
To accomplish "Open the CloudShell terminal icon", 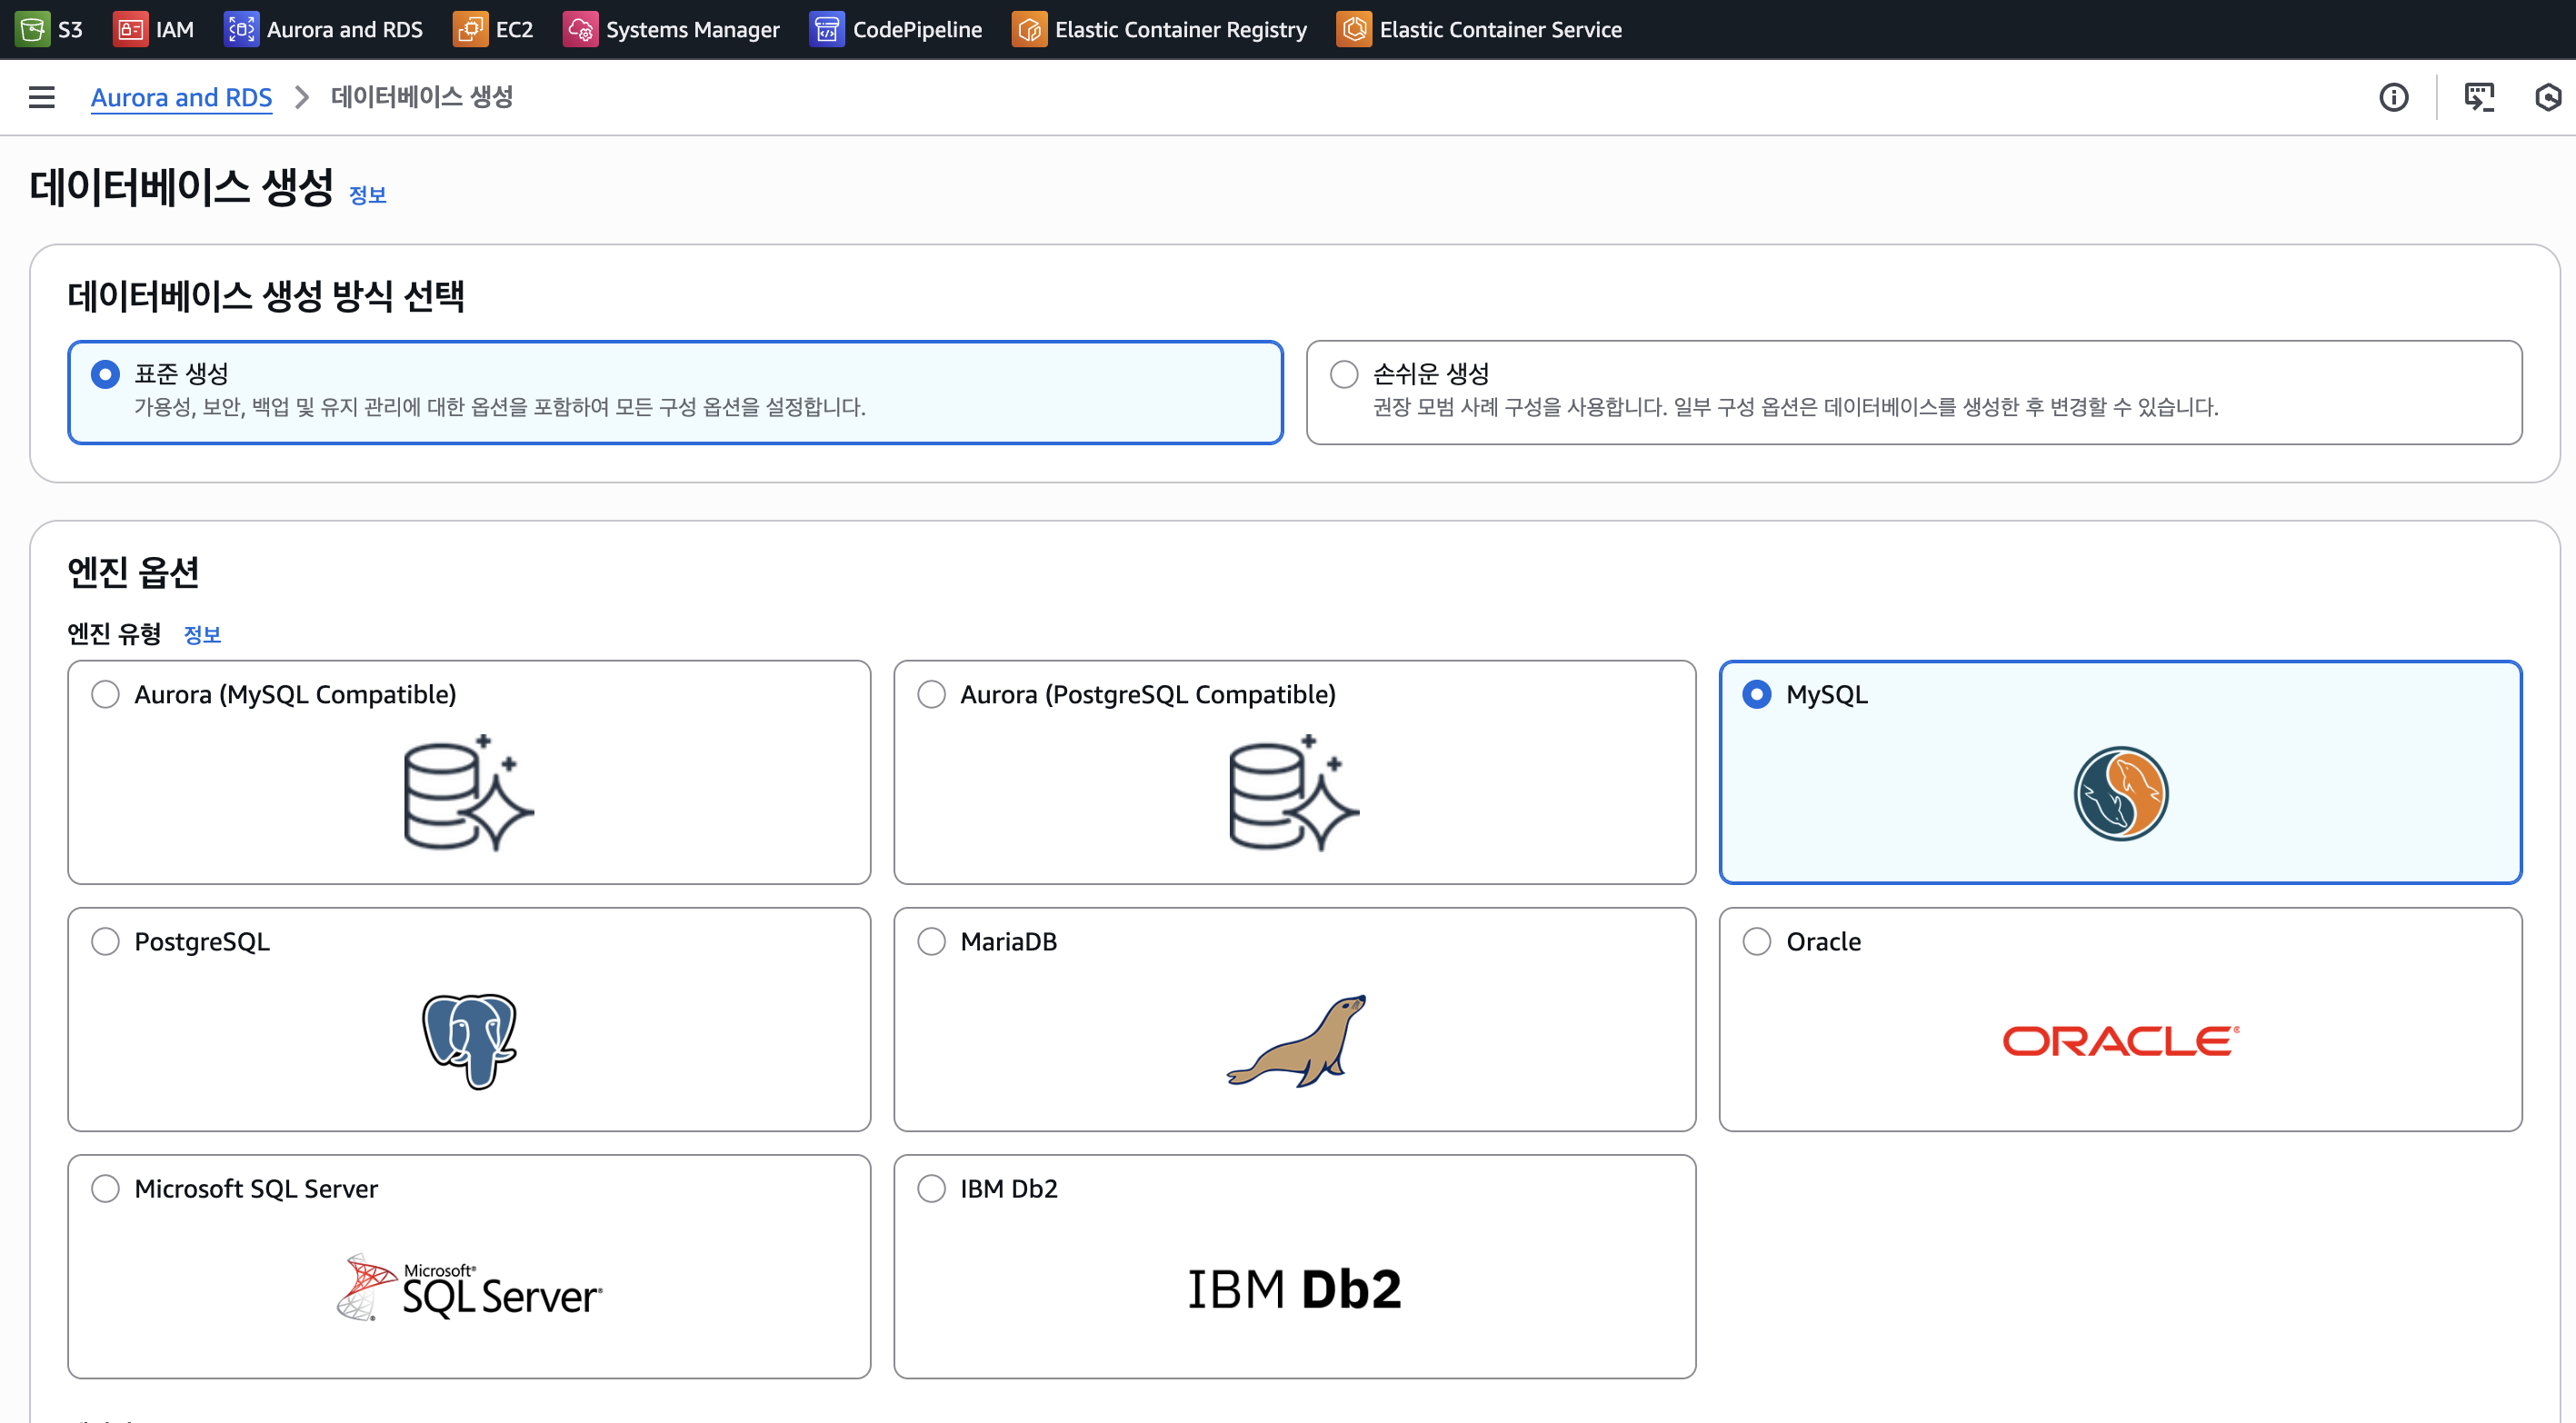I will pyautogui.click(x=2479, y=97).
